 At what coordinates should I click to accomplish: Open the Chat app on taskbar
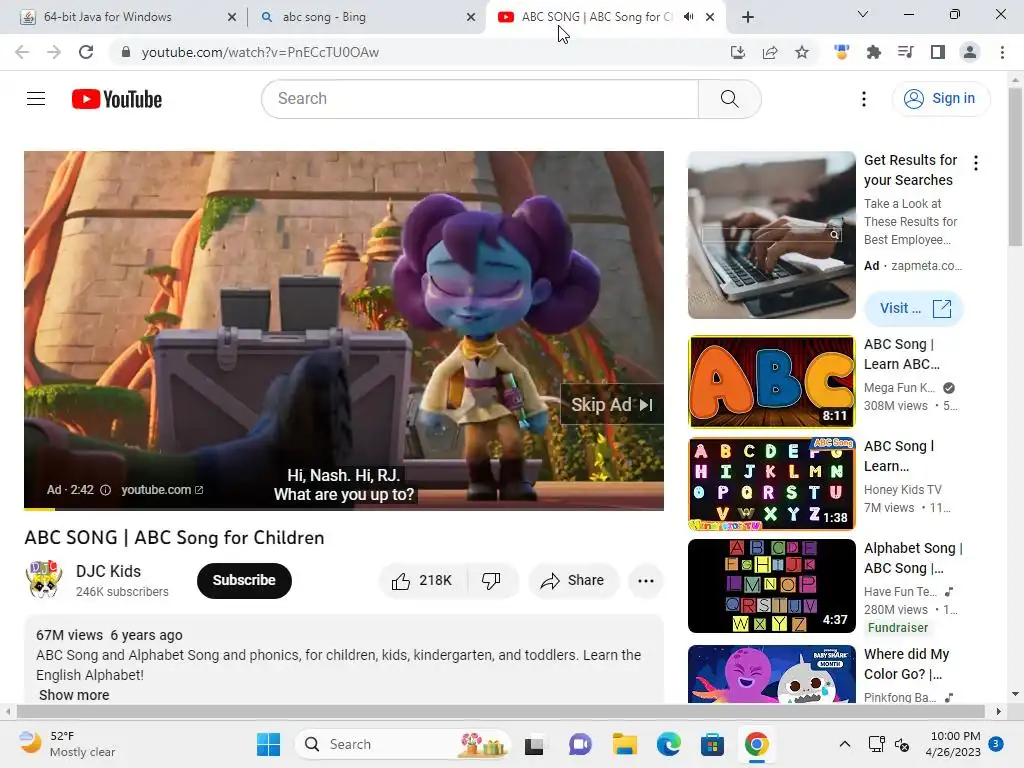coord(579,744)
